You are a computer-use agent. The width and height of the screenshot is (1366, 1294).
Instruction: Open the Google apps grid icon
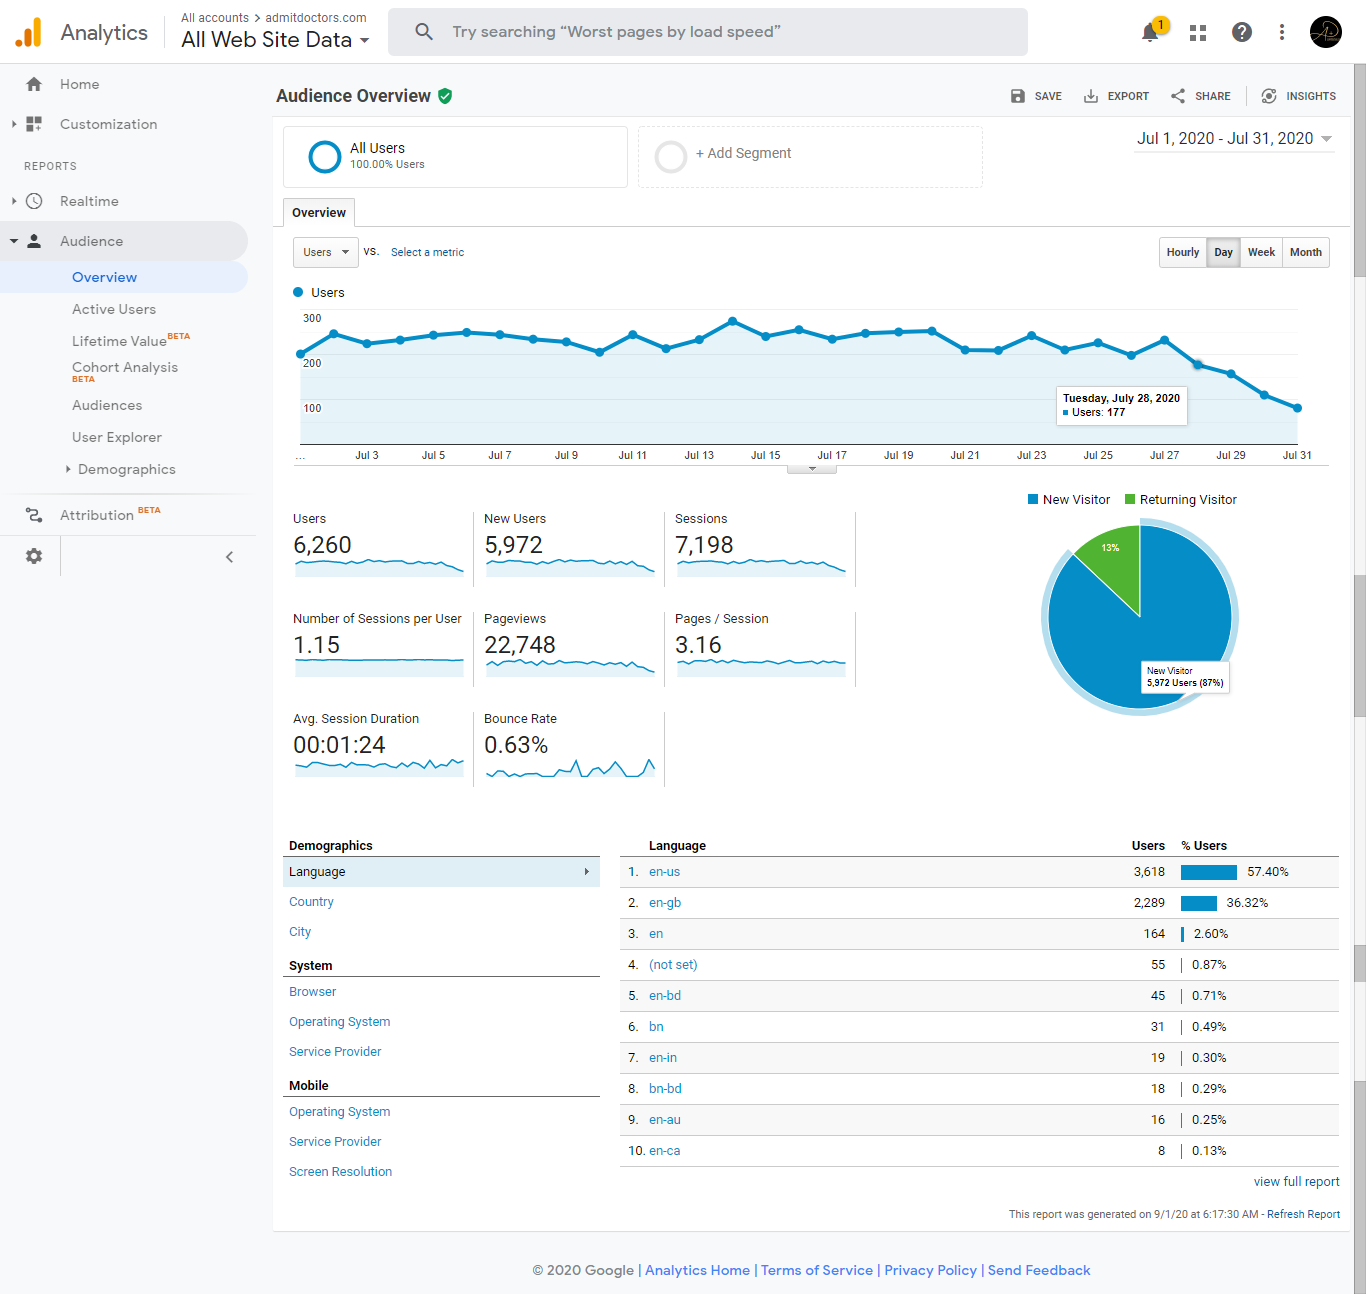click(x=1197, y=33)
